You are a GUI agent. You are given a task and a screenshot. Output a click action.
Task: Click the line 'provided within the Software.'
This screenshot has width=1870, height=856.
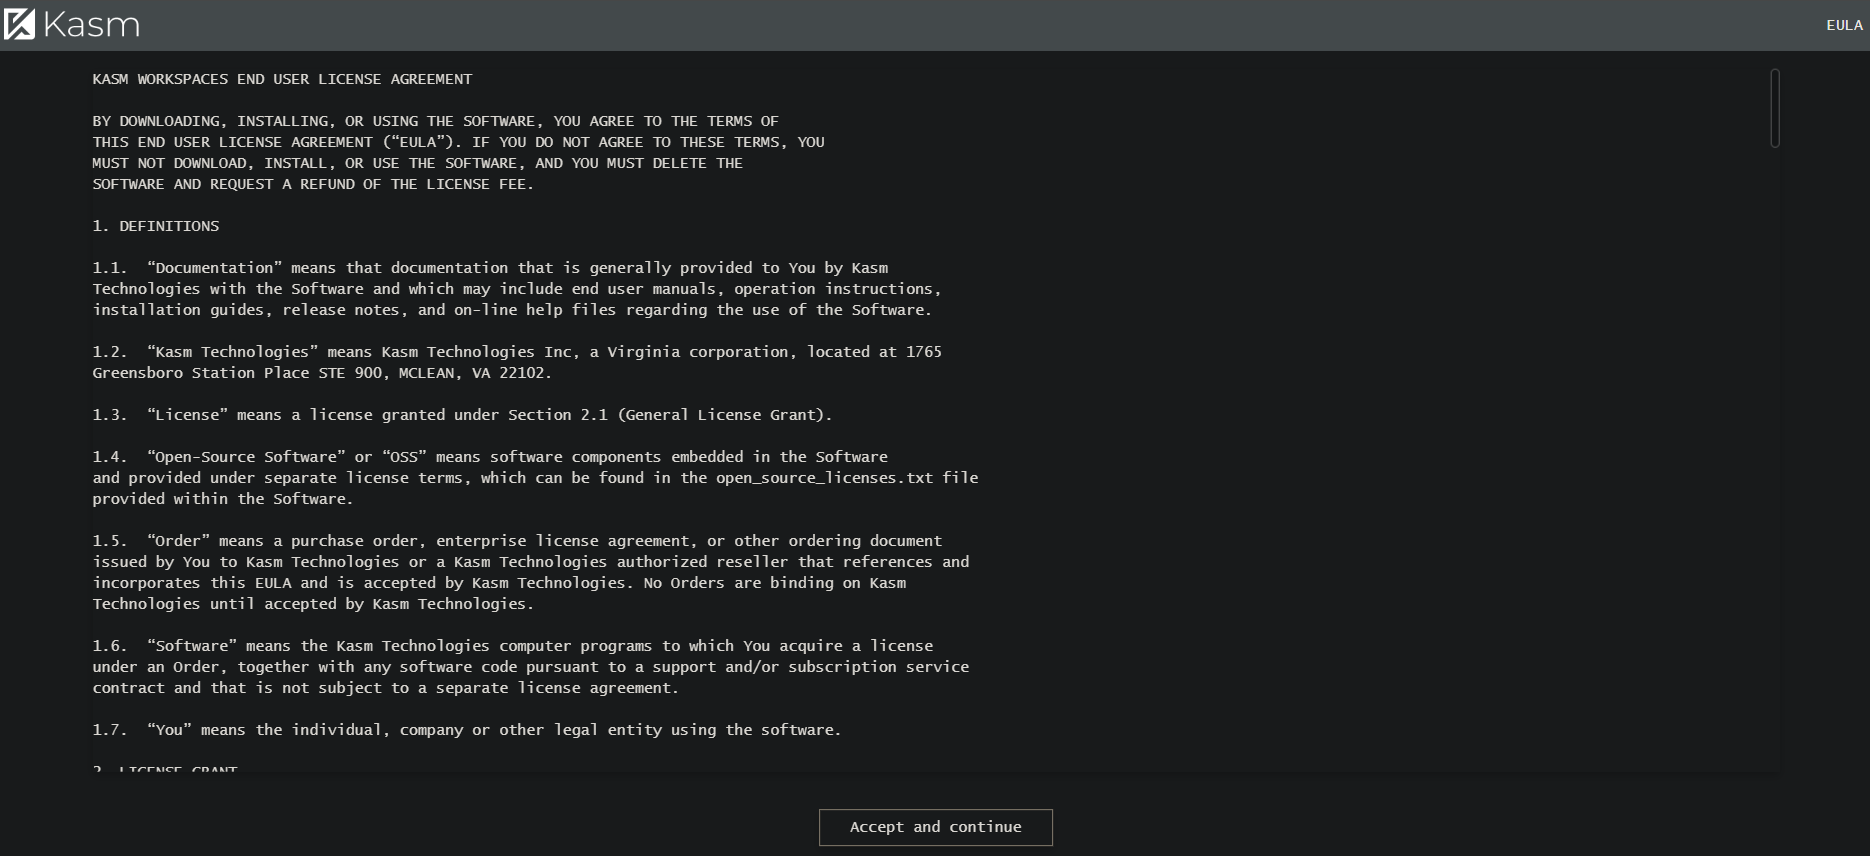(223, 499)
